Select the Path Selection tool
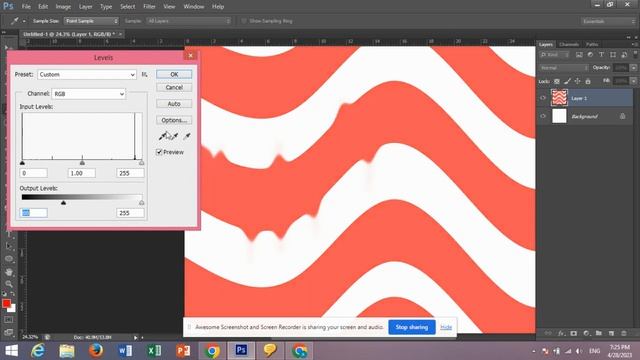 click(x=9, y=246)
